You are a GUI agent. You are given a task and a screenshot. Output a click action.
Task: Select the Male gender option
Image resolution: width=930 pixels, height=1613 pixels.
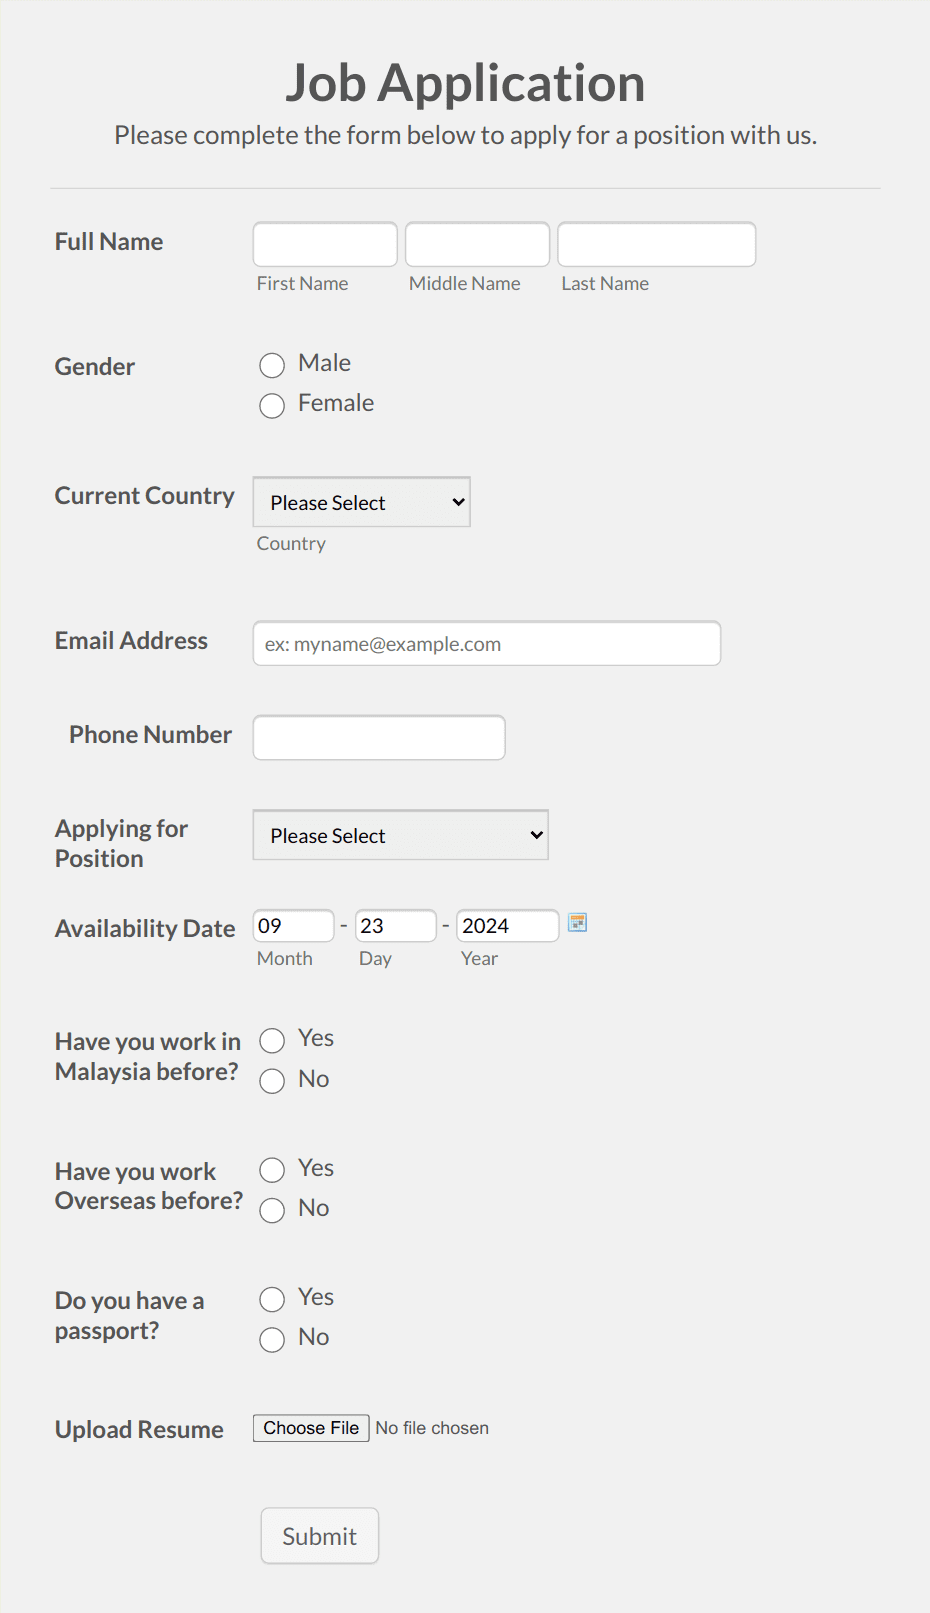coord(272,365)
